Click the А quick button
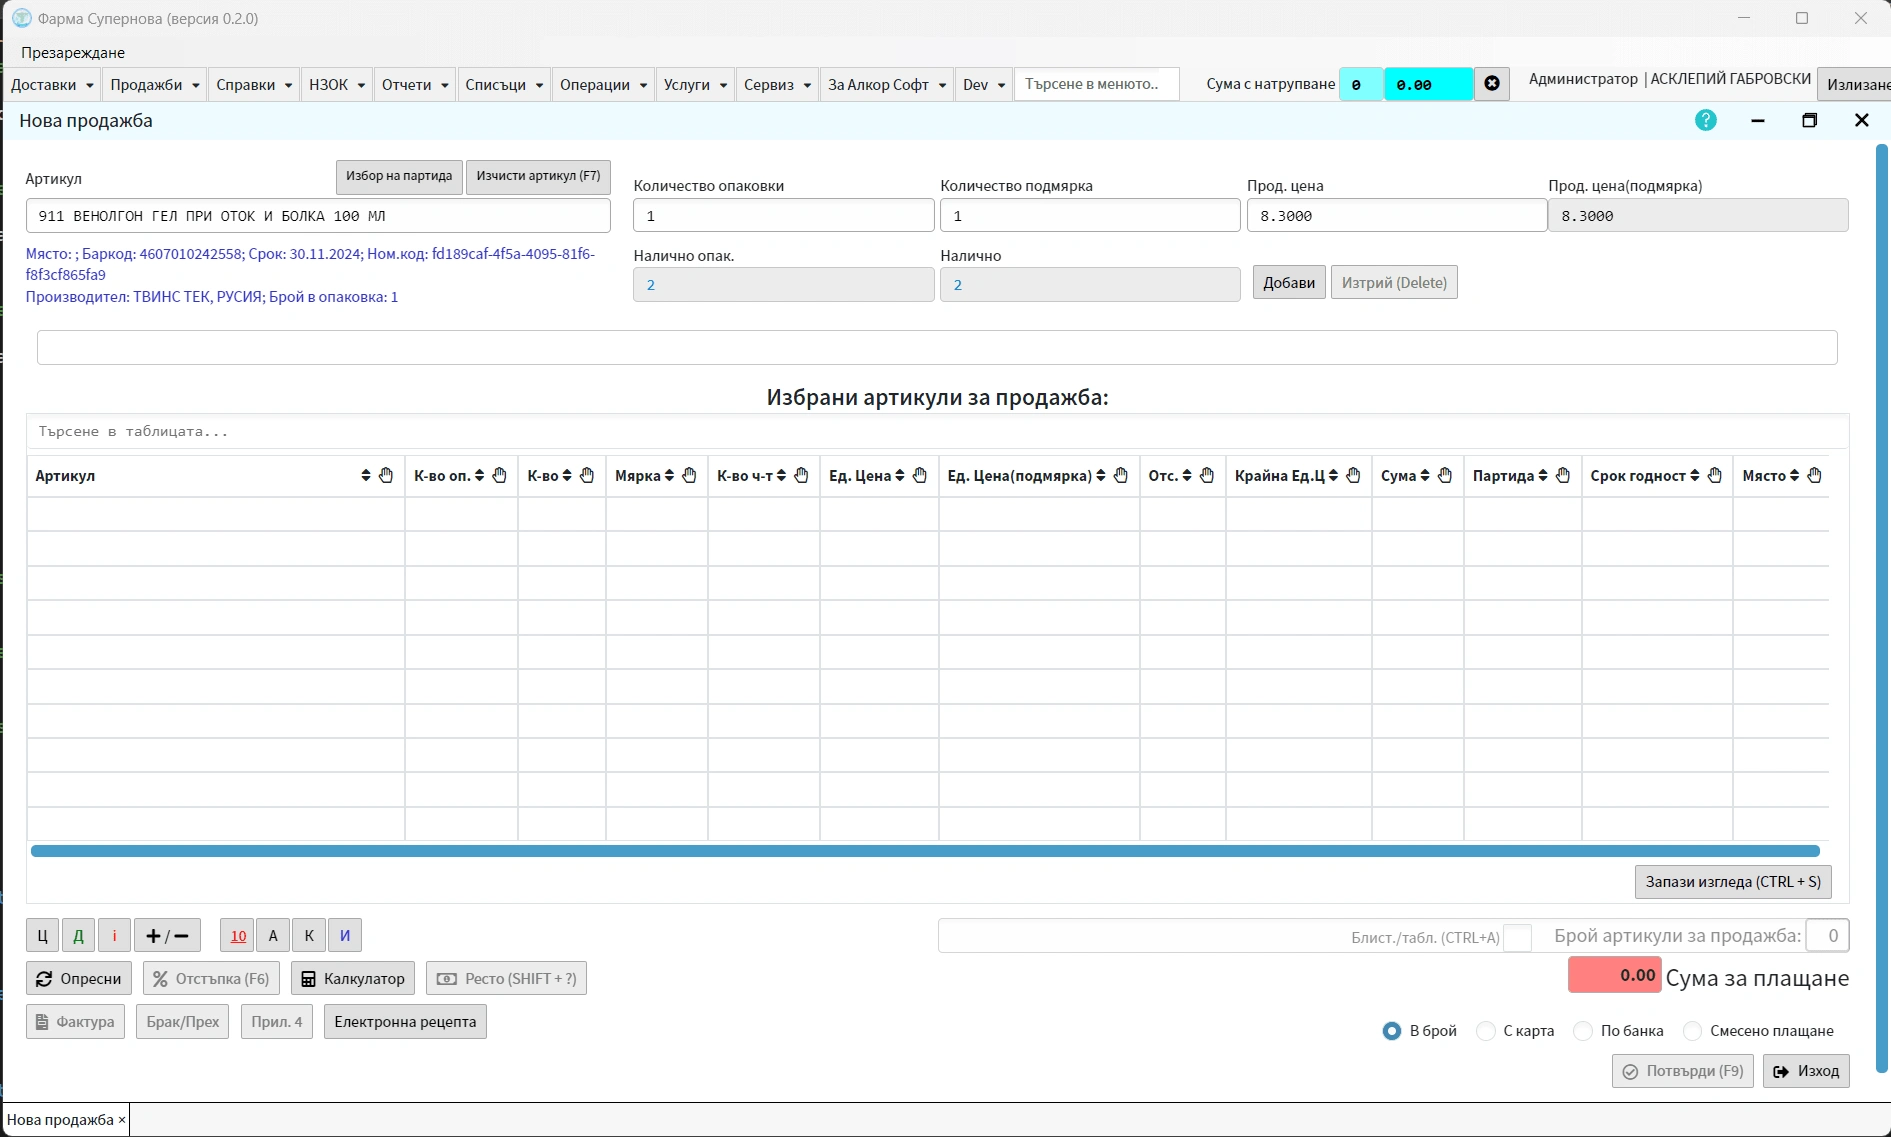This screenshot has height=1137, width=1891. [x=273, y=936]
